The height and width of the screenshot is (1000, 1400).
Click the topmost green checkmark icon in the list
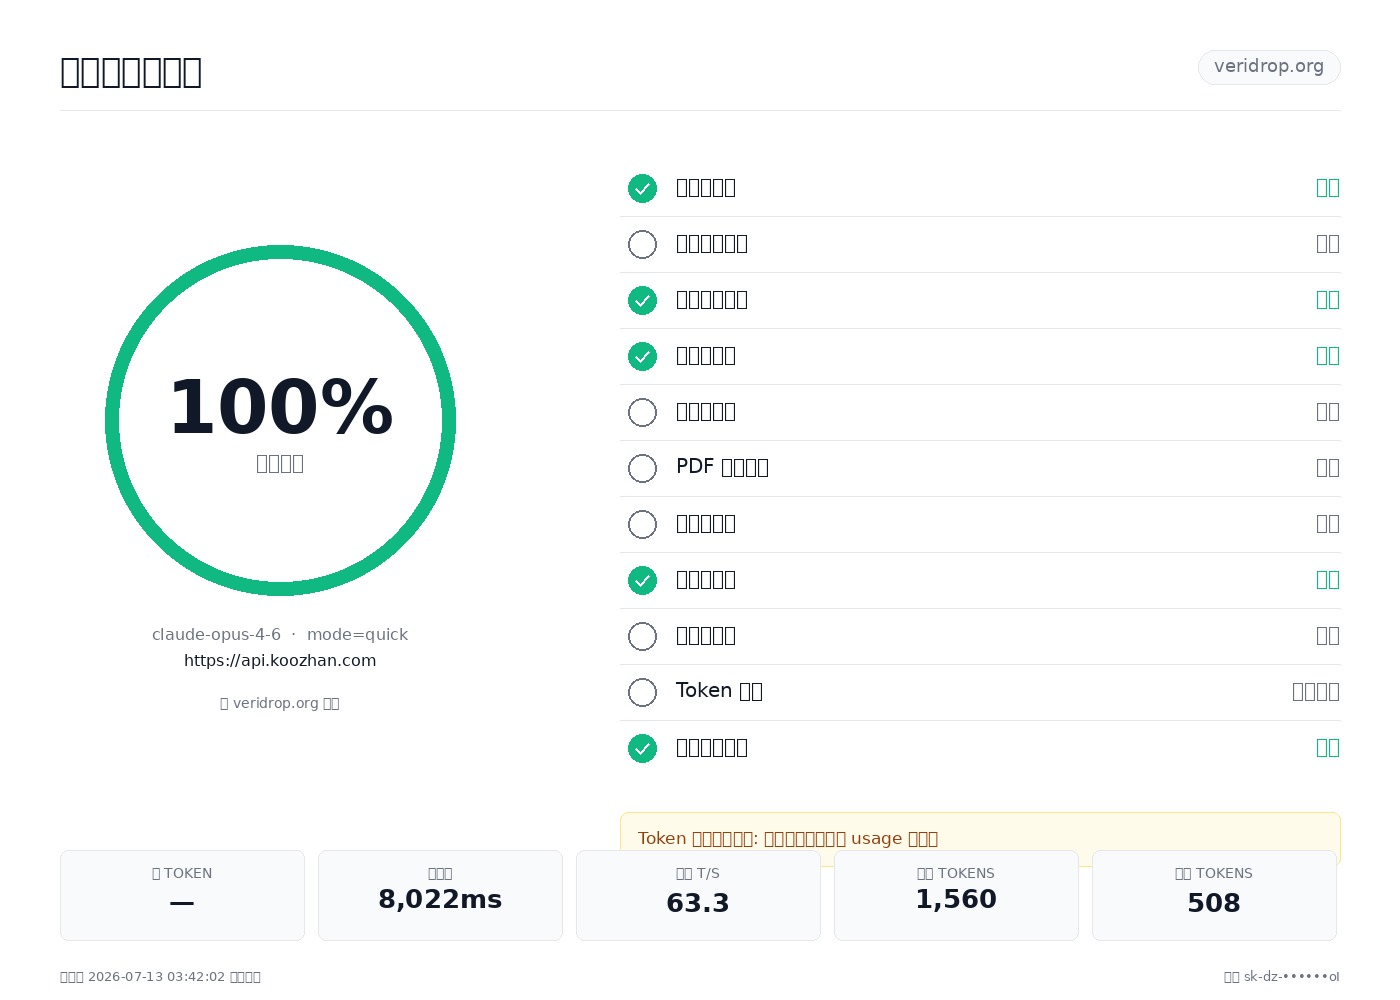(642, 188)
